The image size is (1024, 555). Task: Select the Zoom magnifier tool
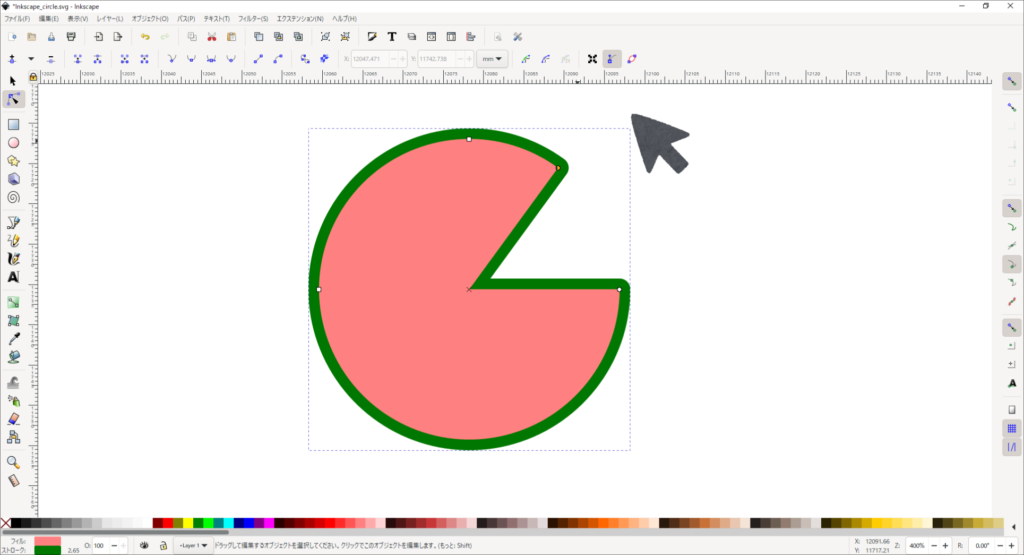pos(13,462)
